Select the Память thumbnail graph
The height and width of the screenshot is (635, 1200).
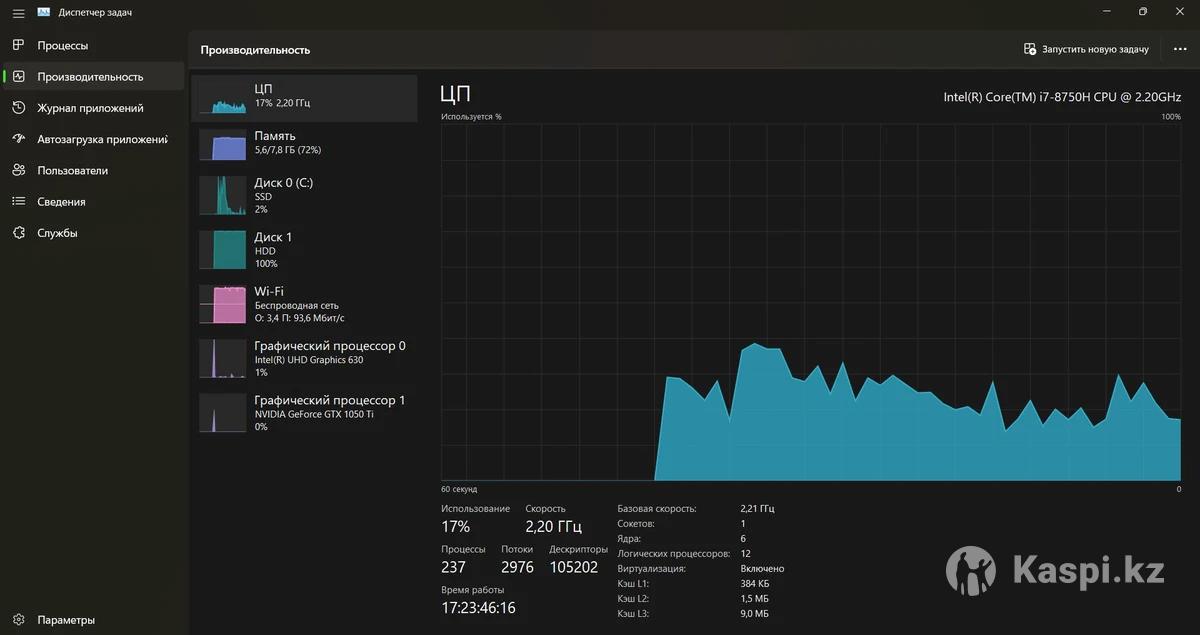coord(222,145)
